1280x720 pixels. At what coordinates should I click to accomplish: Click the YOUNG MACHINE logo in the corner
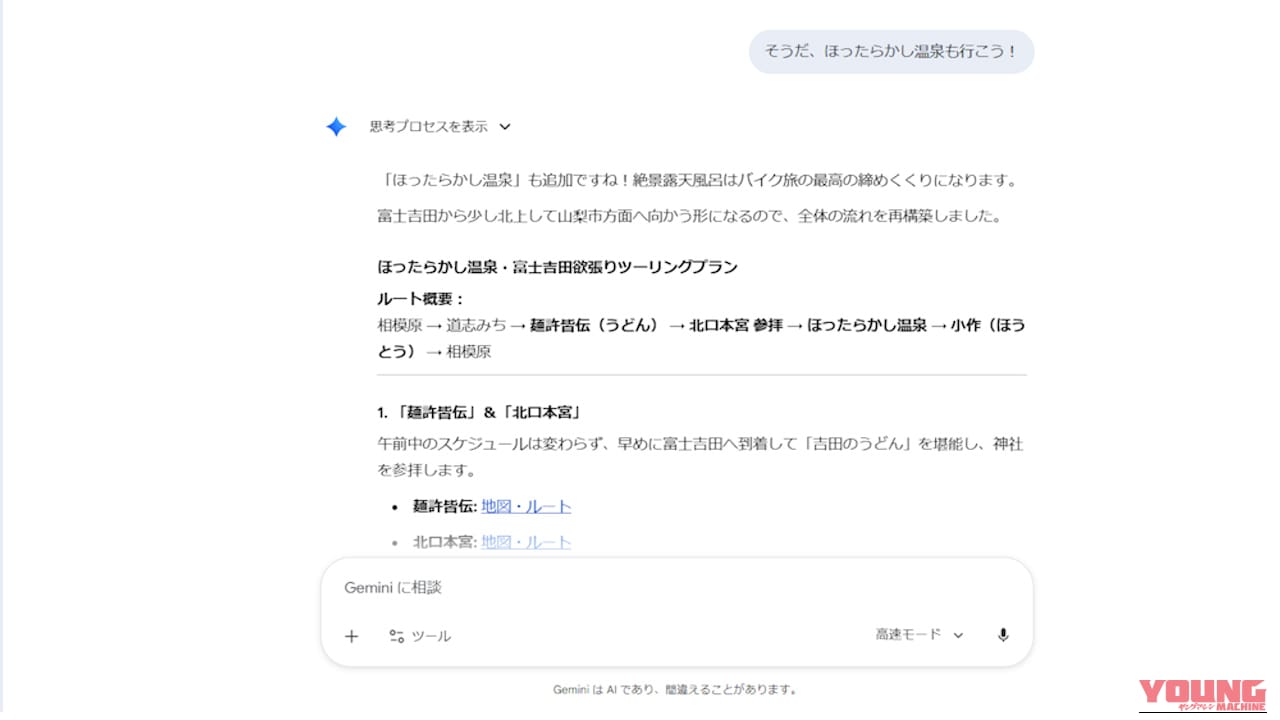pyautogui.click(x=1205, y=695)
